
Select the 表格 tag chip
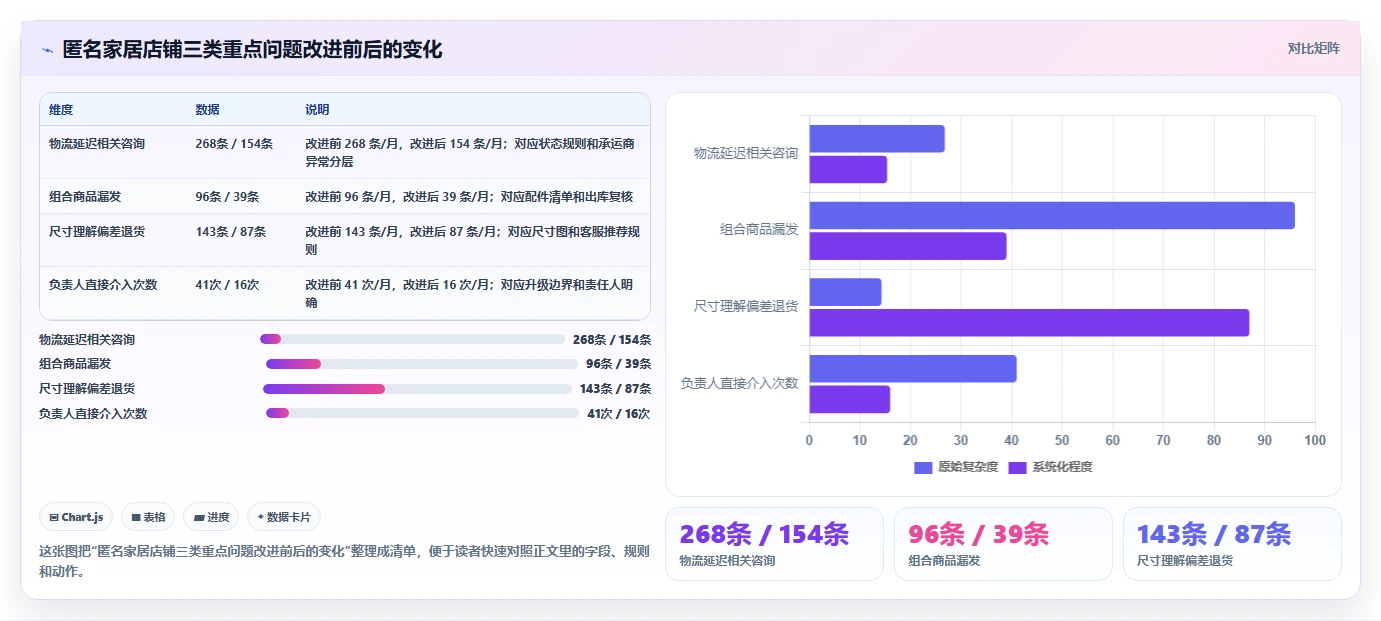(148, 517)
